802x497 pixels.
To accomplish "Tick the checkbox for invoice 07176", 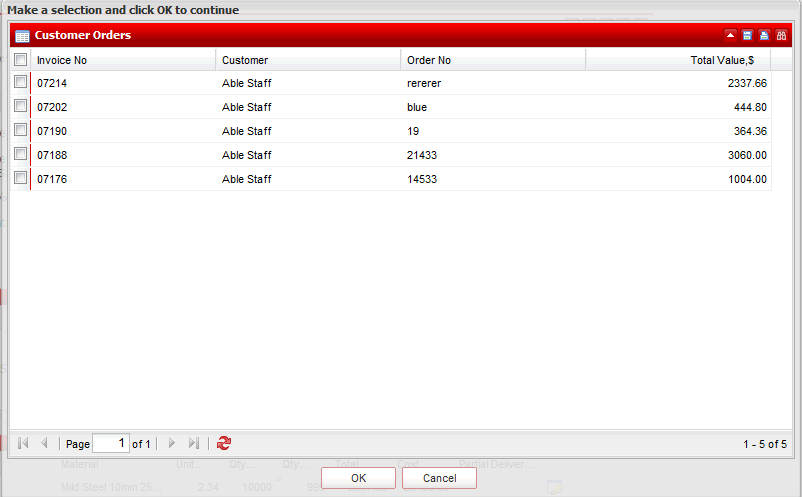I will [21, 179].
